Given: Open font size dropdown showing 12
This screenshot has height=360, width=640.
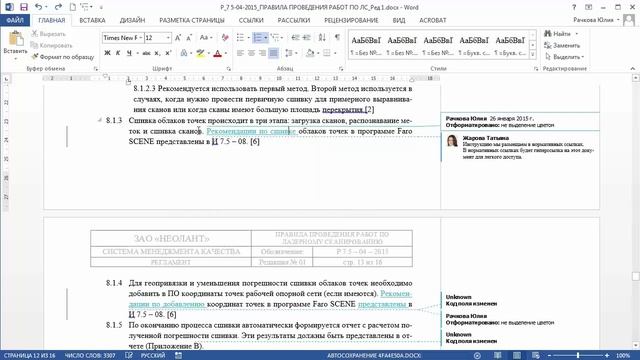Looking at the screenshot, I should coord(168,38).
